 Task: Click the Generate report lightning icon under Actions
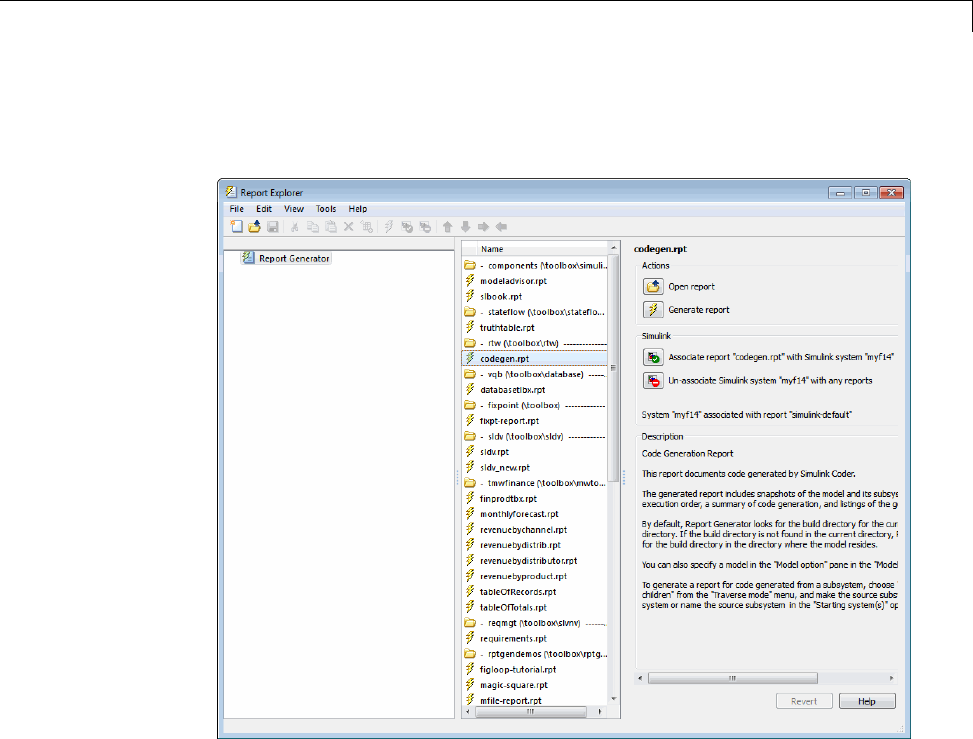coord(653,309)
